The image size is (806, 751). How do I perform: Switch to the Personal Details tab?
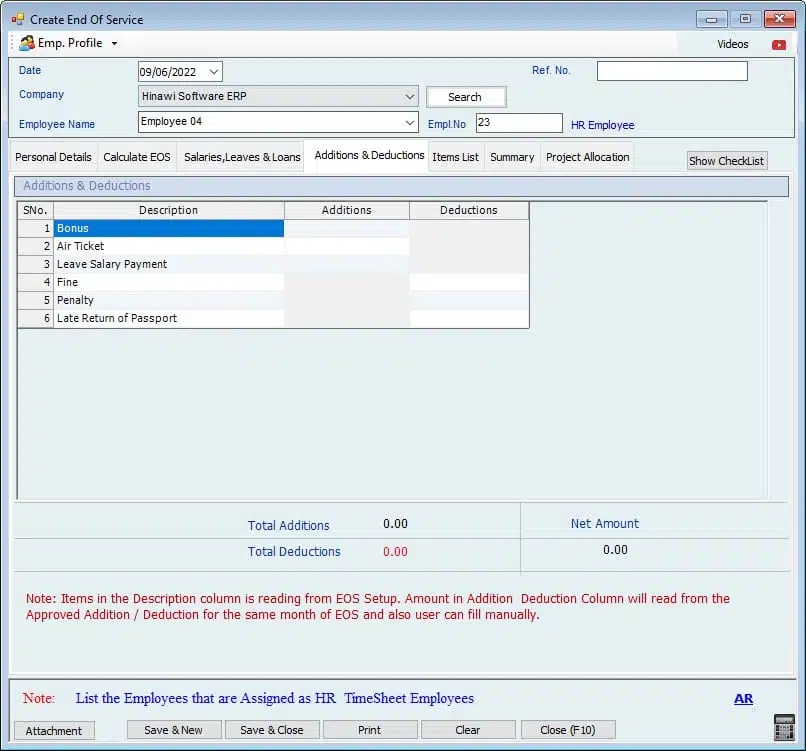[x=53, y=157]
